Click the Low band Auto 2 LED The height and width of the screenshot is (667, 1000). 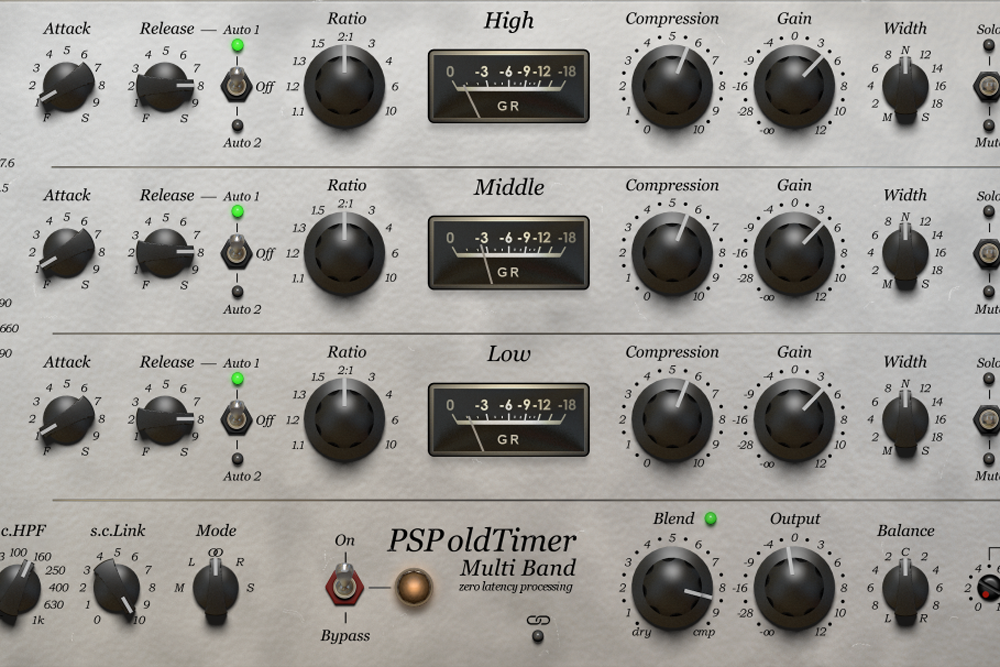[x=237, y=458]
